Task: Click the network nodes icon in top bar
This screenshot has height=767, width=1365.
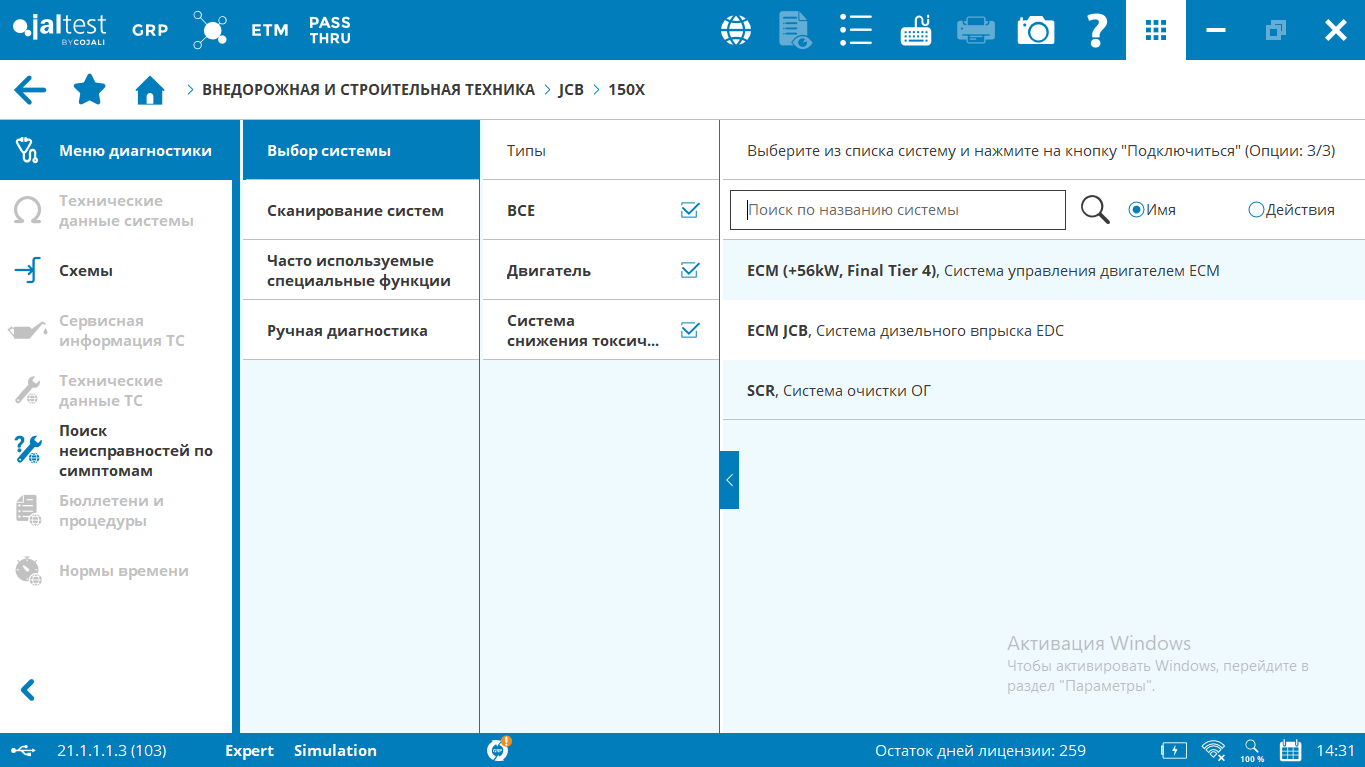Action: pos(210,30)
